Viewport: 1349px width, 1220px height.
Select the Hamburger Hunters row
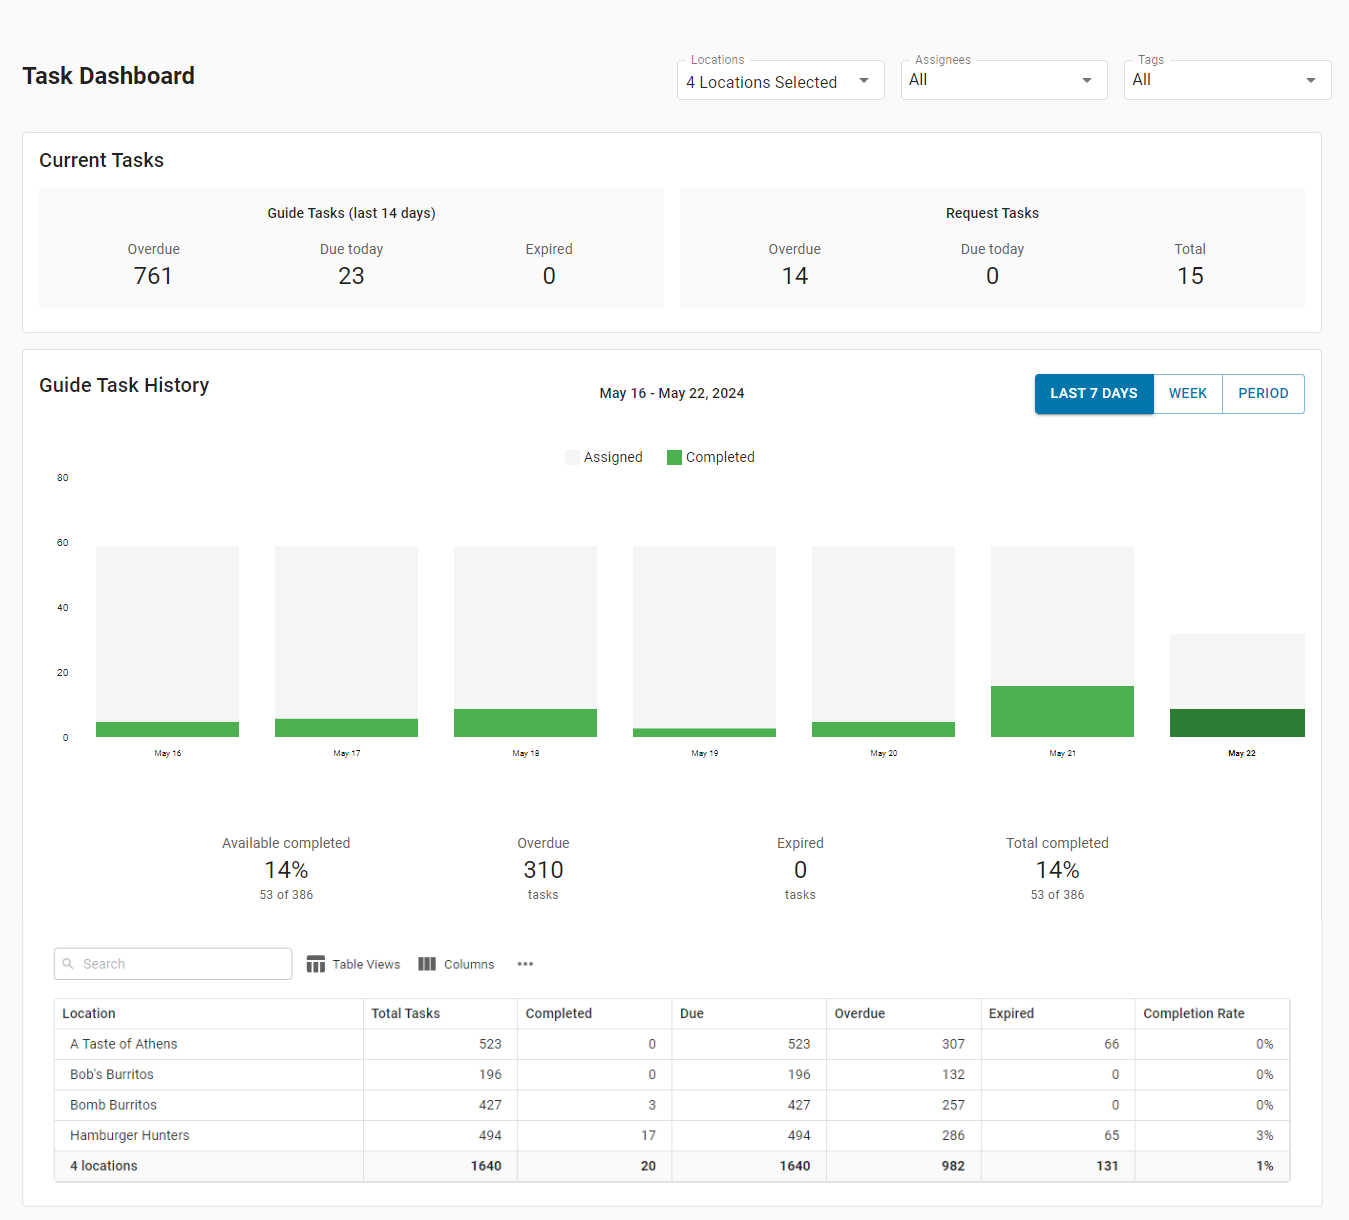click(672, 1136)
